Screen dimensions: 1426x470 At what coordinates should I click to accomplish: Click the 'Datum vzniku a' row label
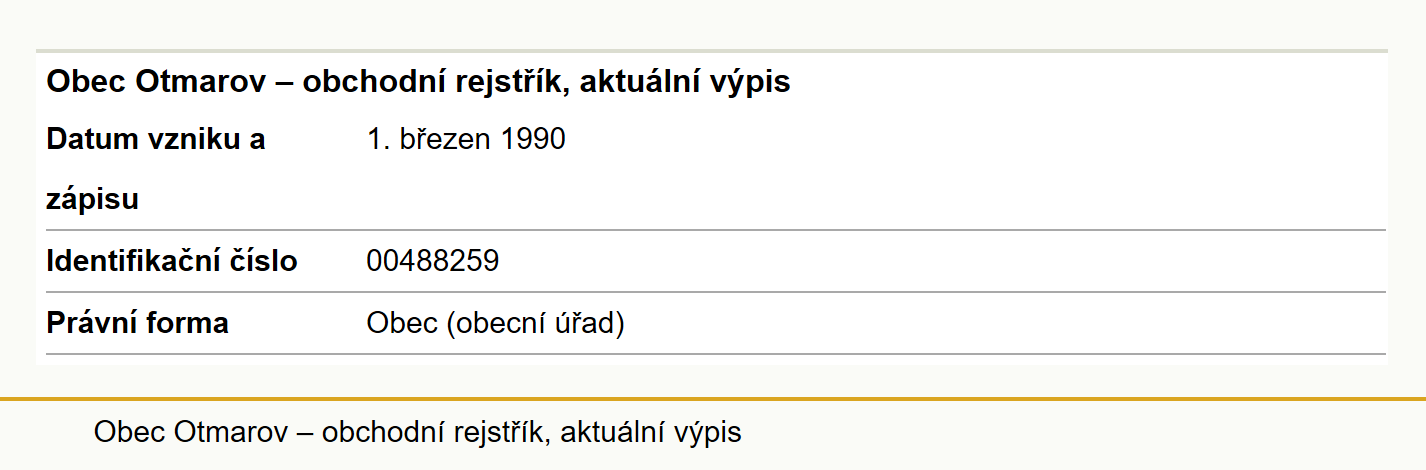click(x=156, y=139)
